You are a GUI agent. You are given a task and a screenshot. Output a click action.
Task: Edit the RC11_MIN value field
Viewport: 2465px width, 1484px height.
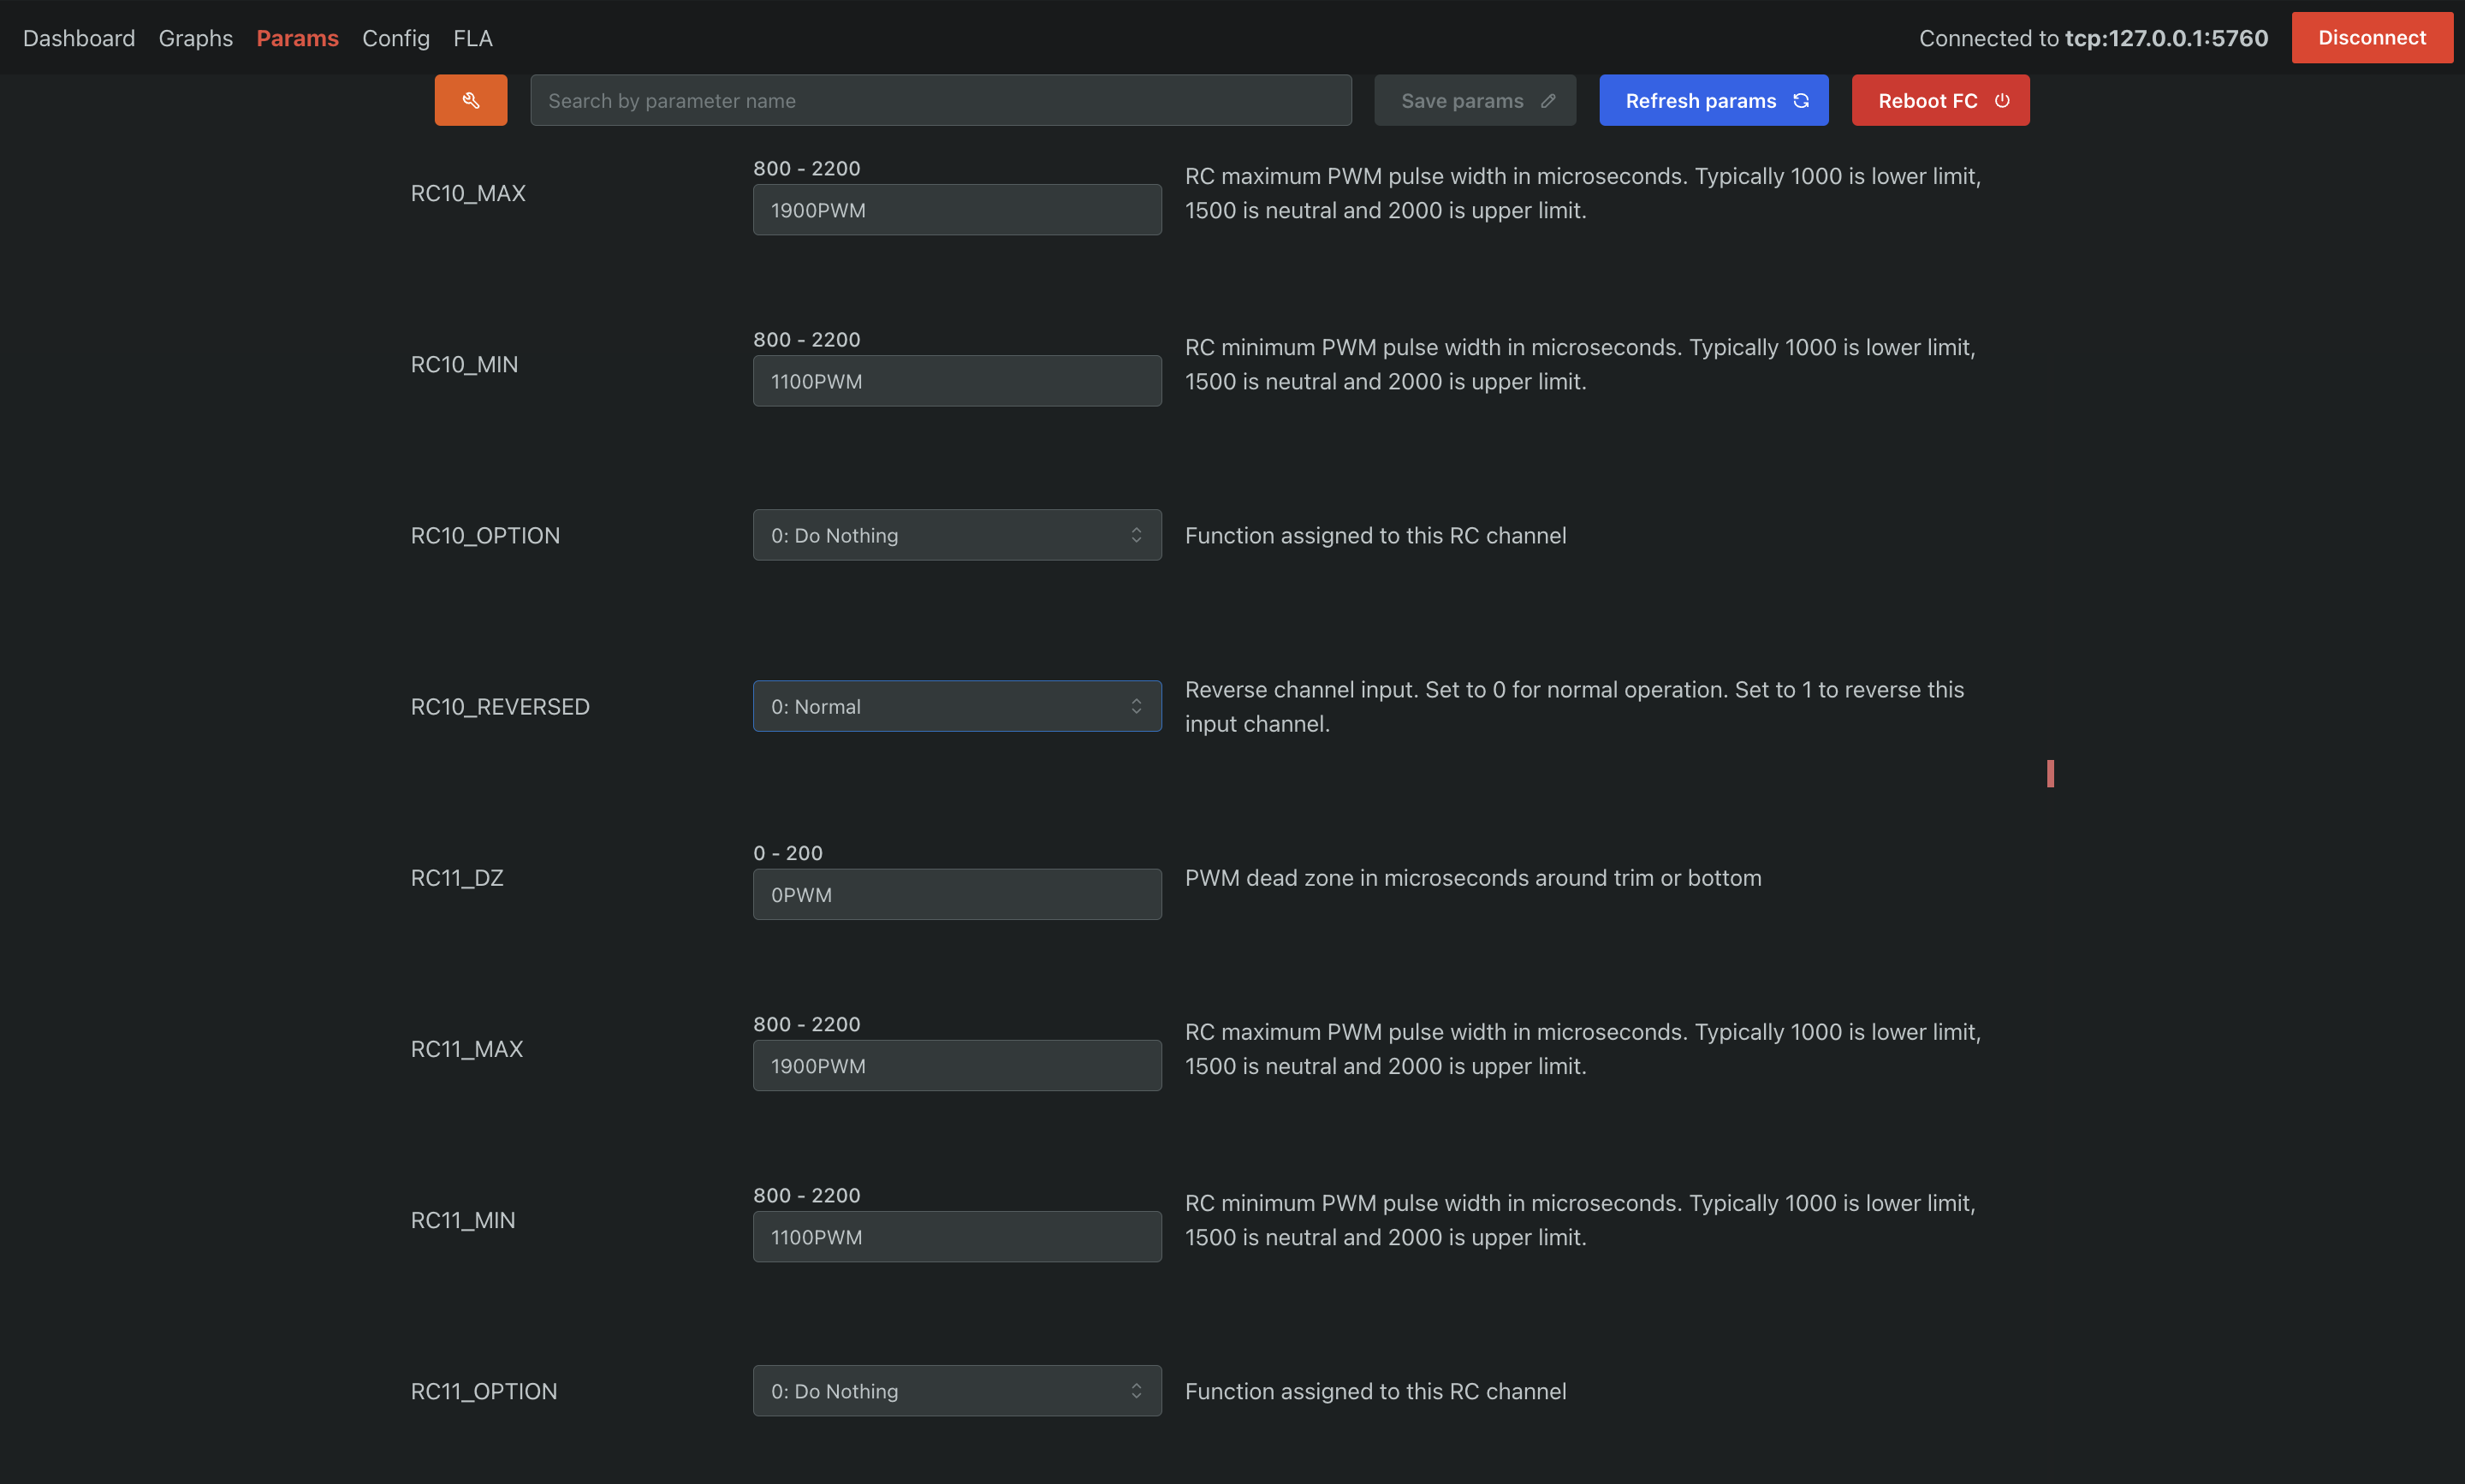pos(957,1237)
